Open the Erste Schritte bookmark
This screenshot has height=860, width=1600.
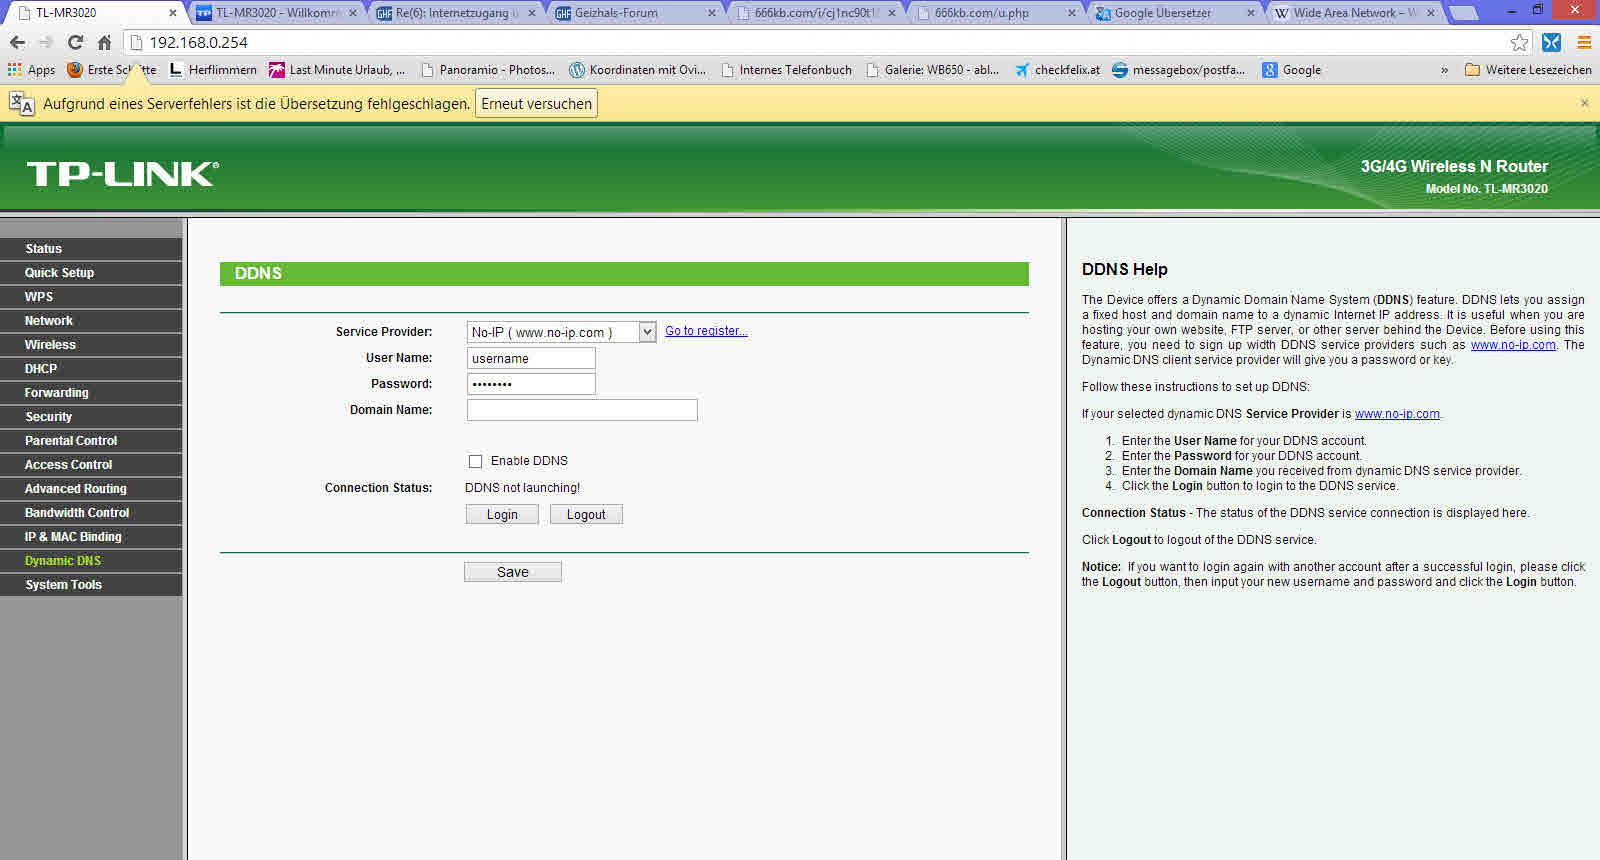[x=112, y=70]
